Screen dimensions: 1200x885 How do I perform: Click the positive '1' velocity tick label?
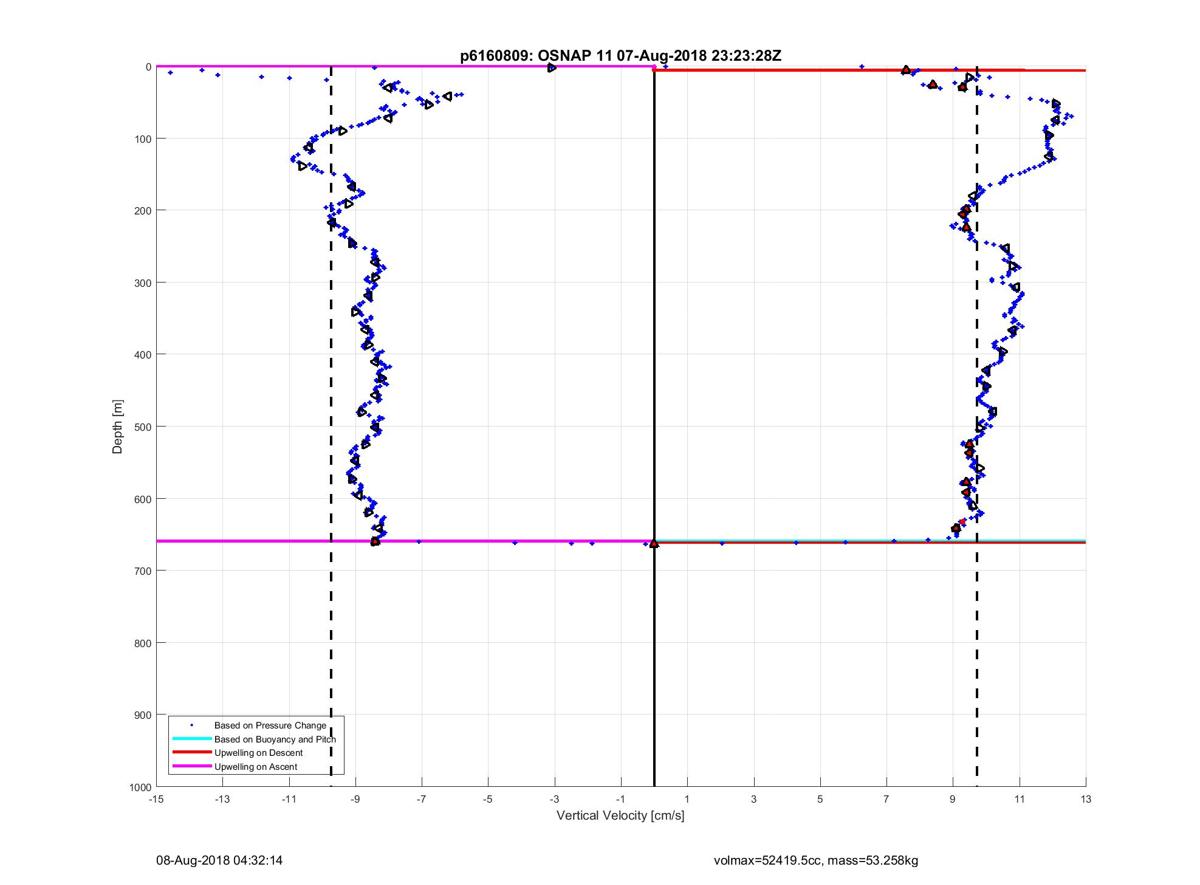pyautogui.click(x=687, y=799)
